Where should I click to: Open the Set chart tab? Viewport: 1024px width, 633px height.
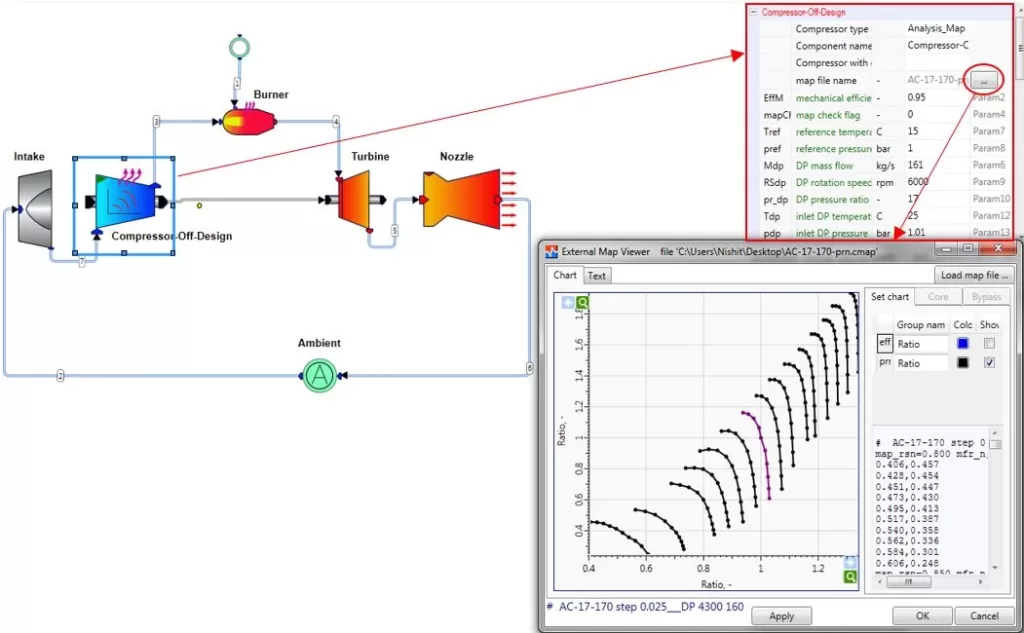coord(889,297)
